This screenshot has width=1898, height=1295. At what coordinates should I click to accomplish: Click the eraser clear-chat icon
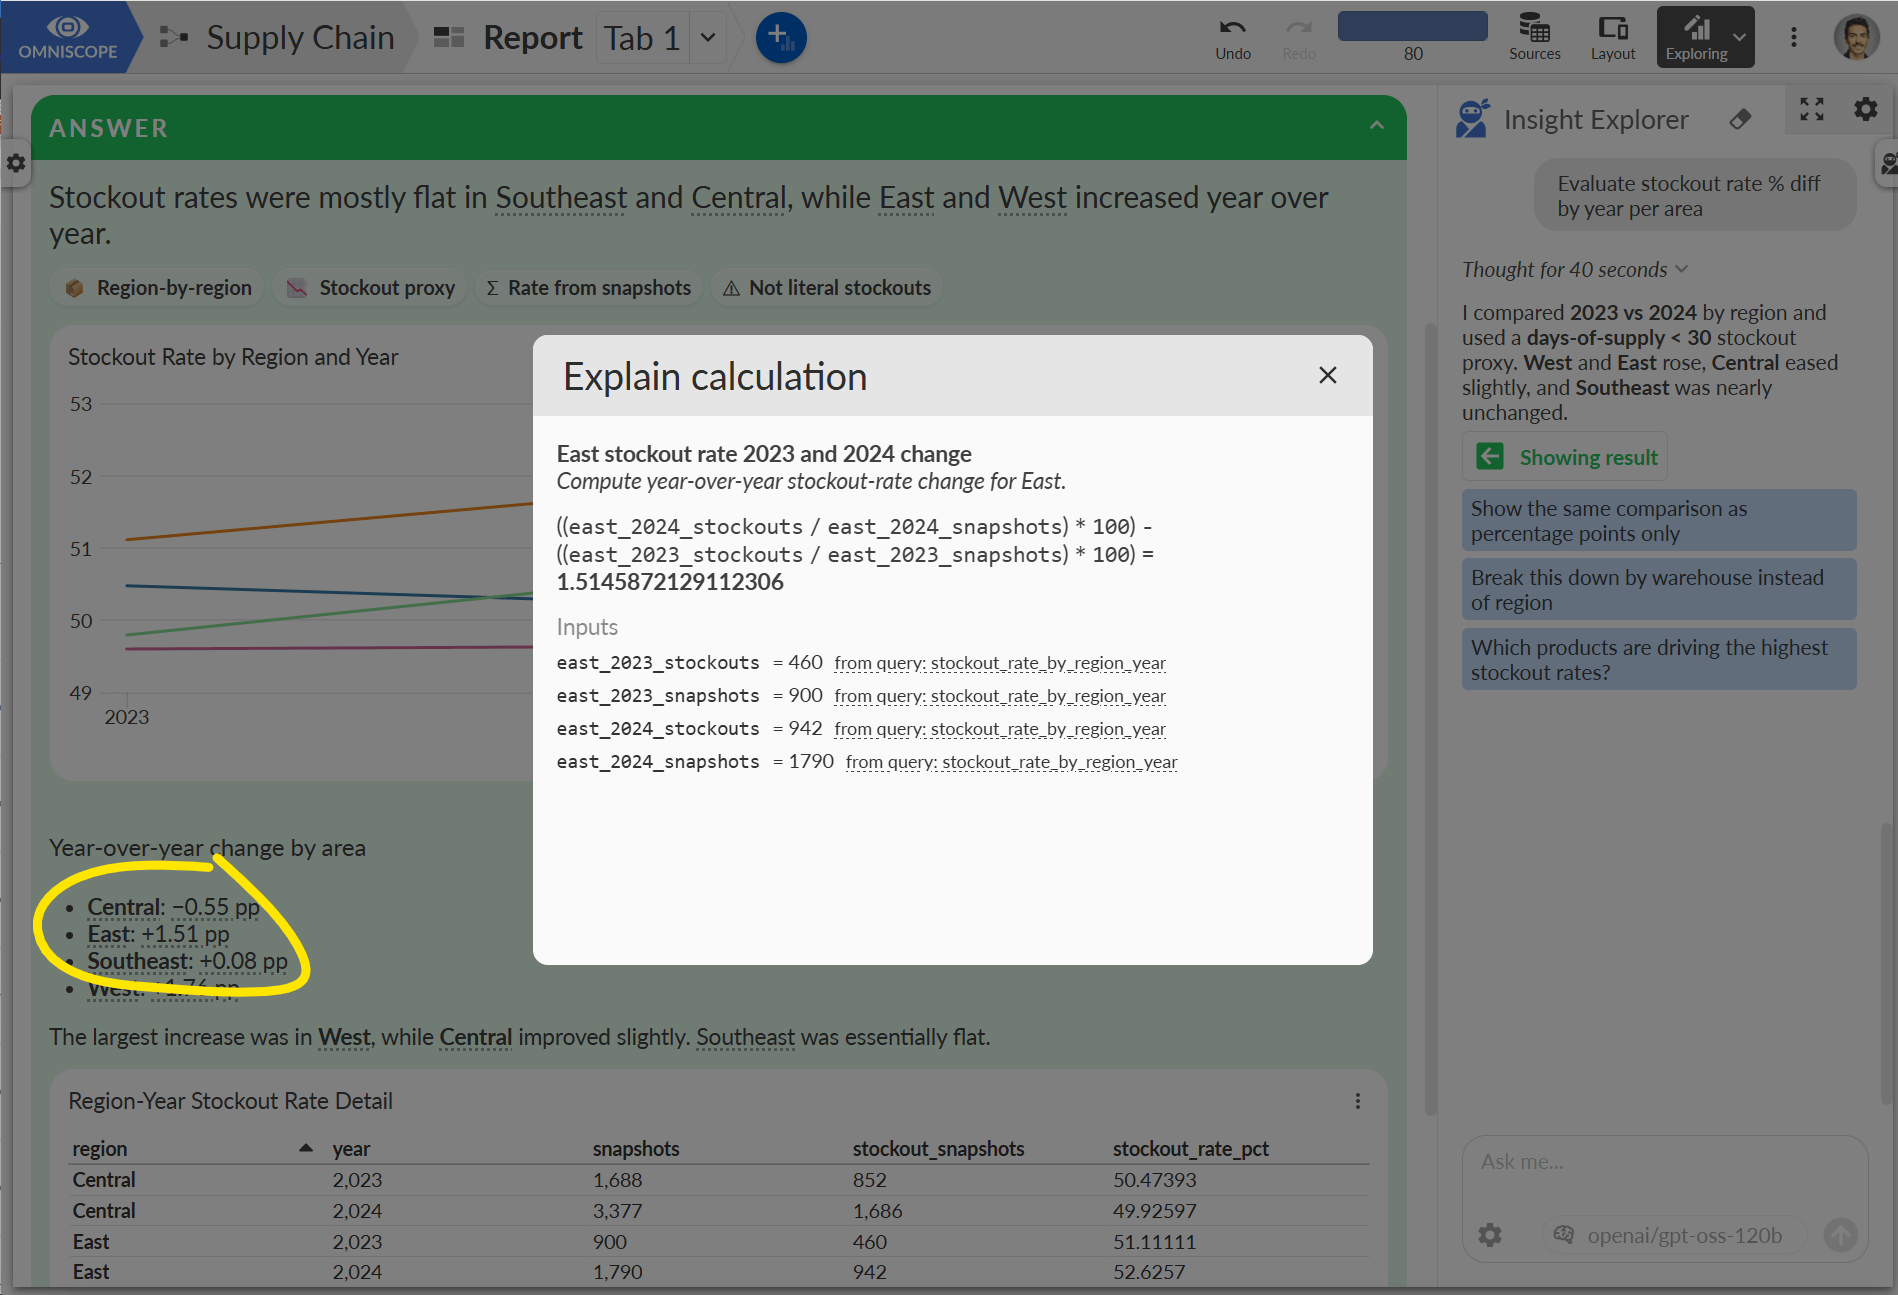point(1740,119)
